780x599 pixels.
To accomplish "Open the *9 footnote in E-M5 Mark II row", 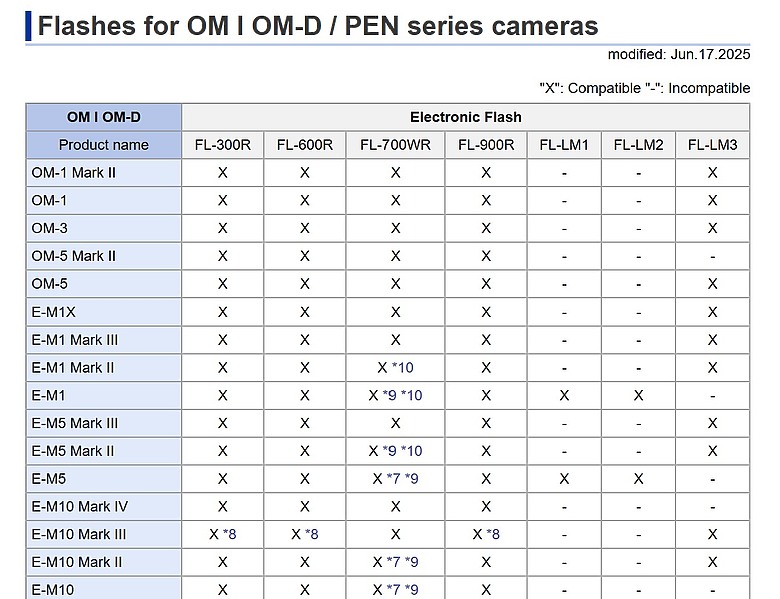I will pos(390,451).
